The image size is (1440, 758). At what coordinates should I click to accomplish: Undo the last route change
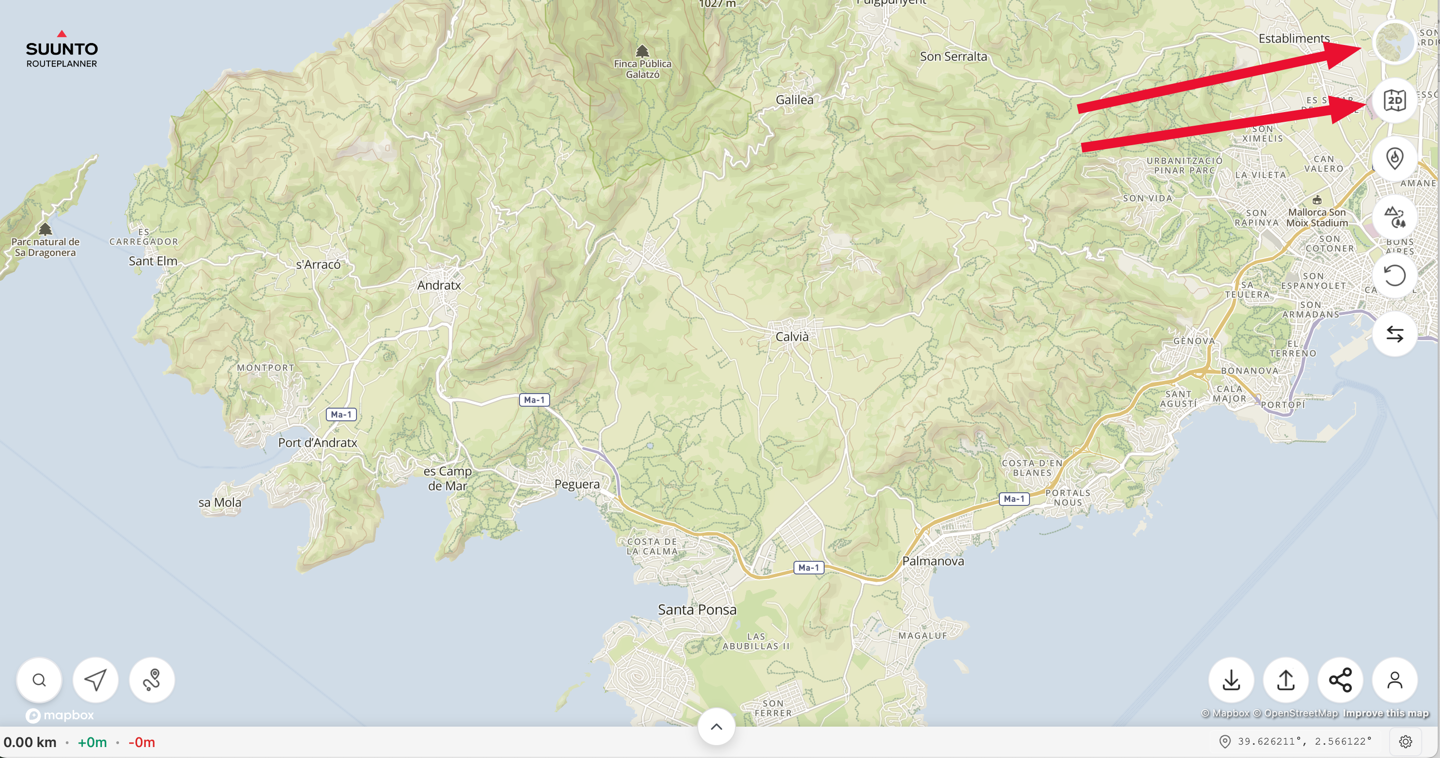pos(1394,276)
